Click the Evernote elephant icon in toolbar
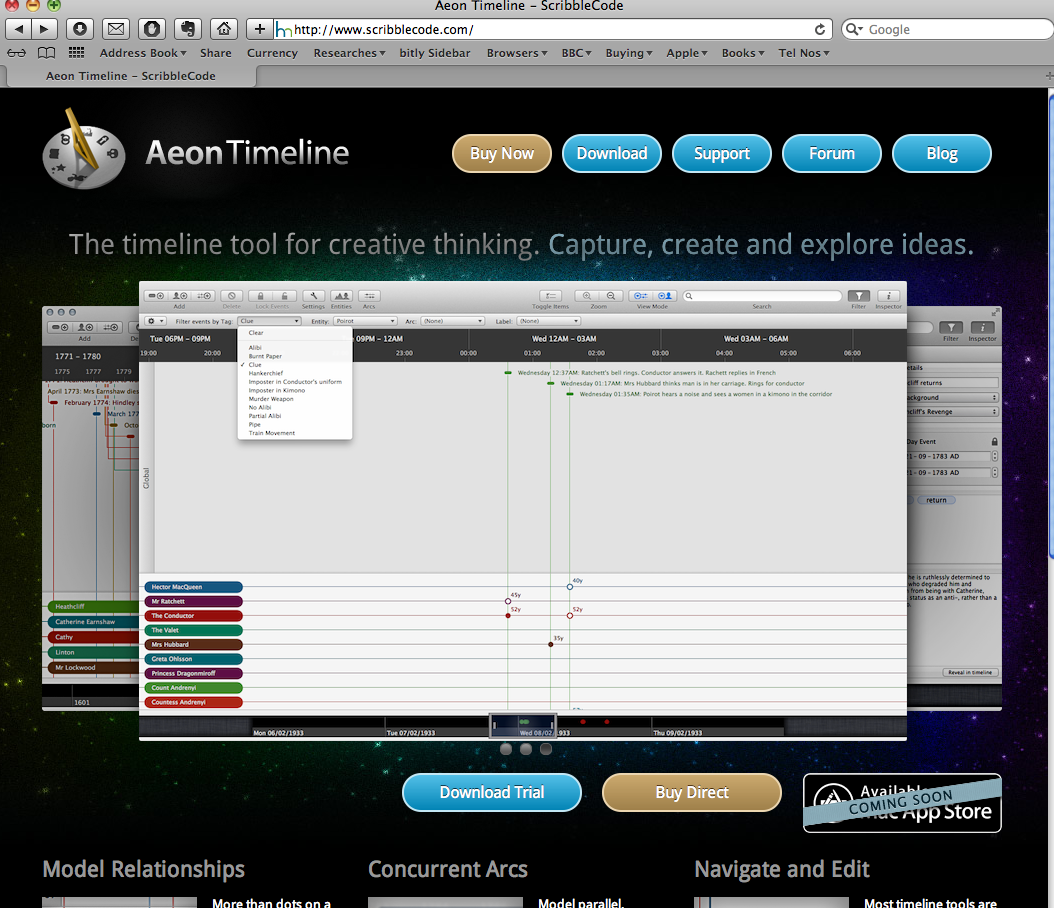The height and width of the screenshot is (908, 1054). pos(187,29)
